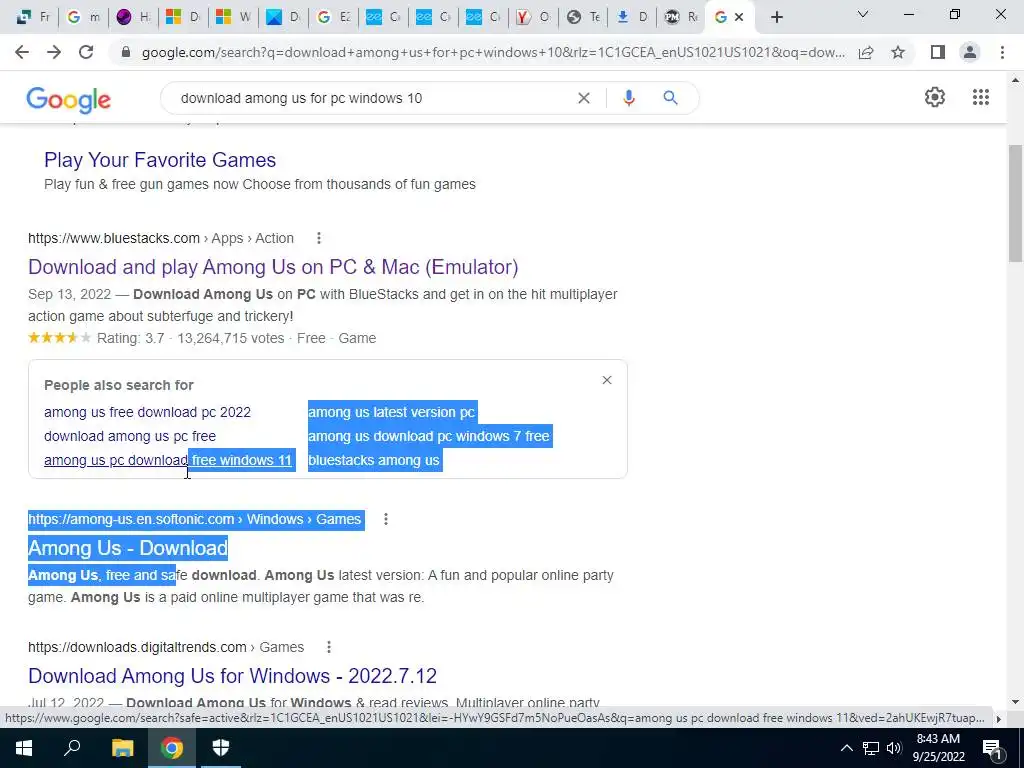This screenshot has height=768, width=1024.
Task: Go back to the previous page
Action: 22,52
